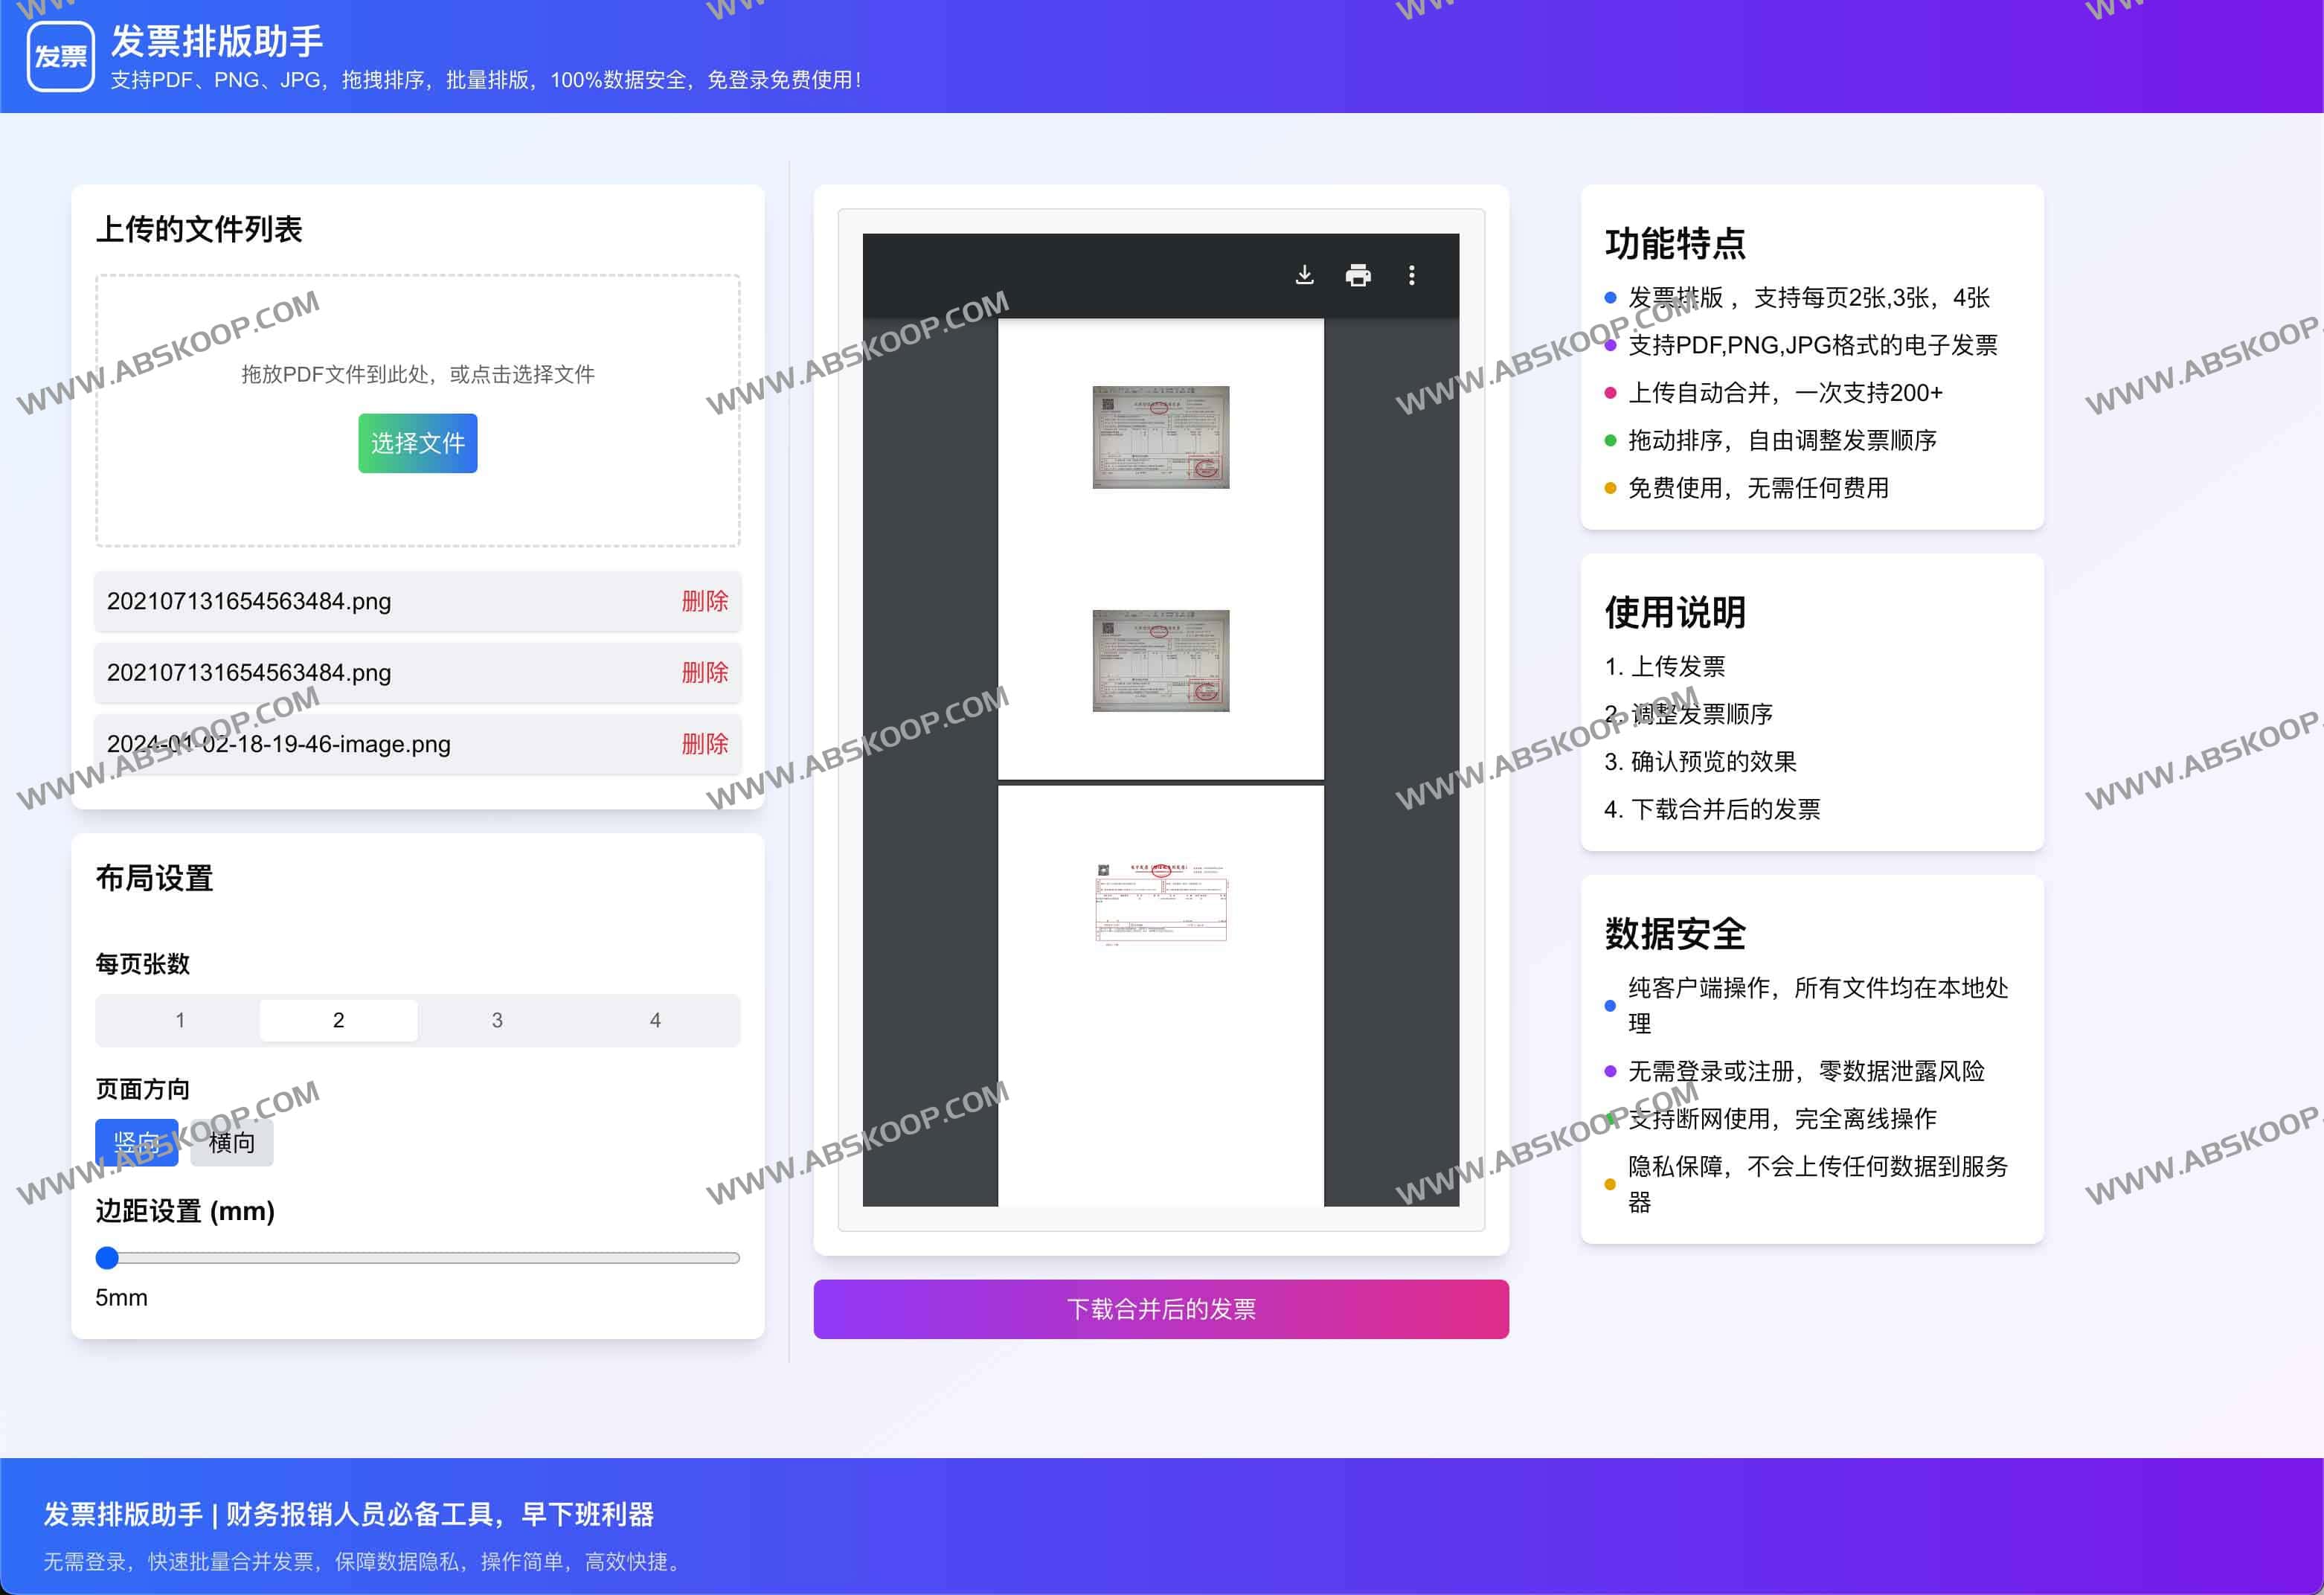The height and width of the screenshot is (1595, 2324).
Task: Switch to 横向 page orientation
Action: tap(231, 1142)
